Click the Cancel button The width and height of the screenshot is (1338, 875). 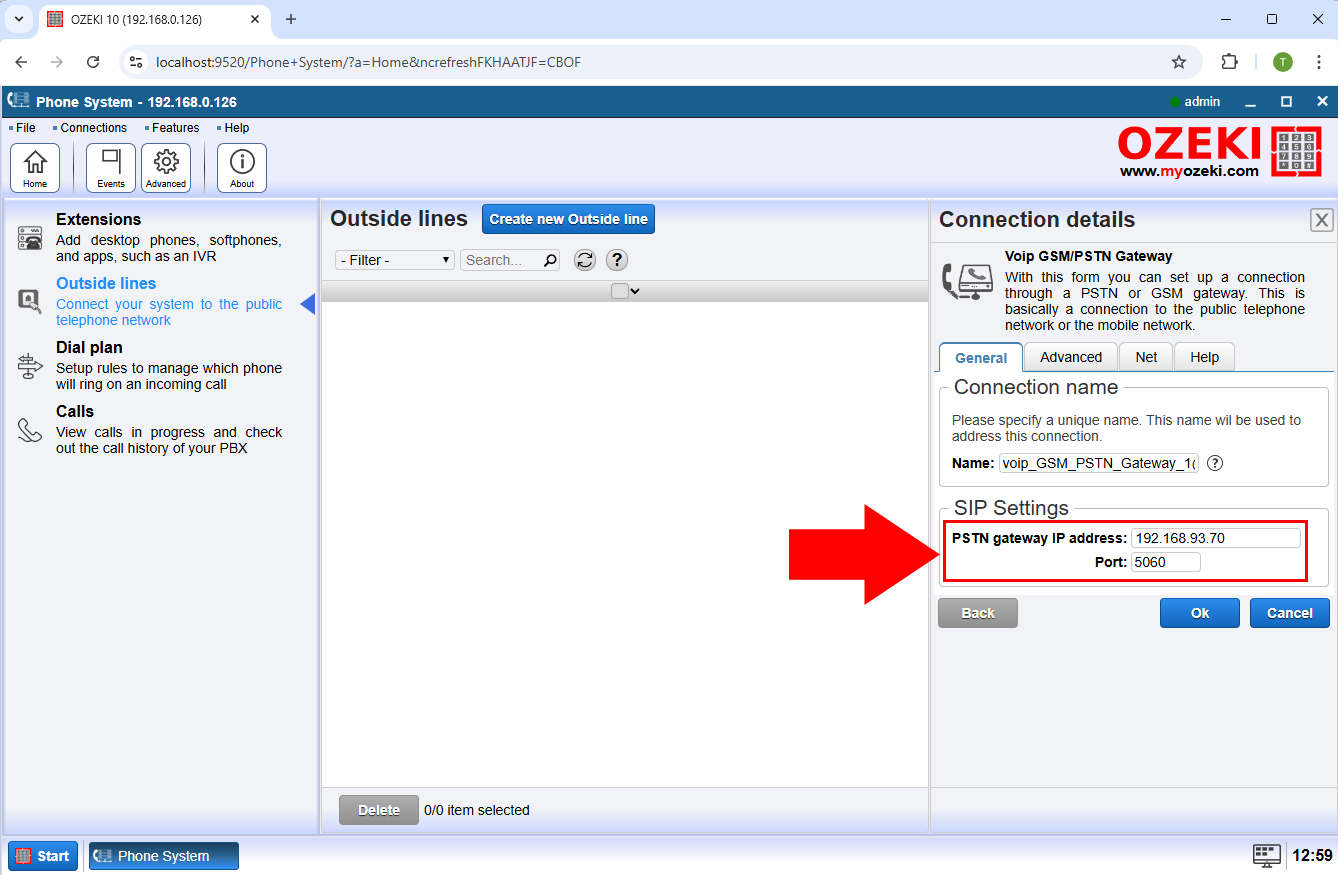pyautogui.click(x=1290, y=613)
